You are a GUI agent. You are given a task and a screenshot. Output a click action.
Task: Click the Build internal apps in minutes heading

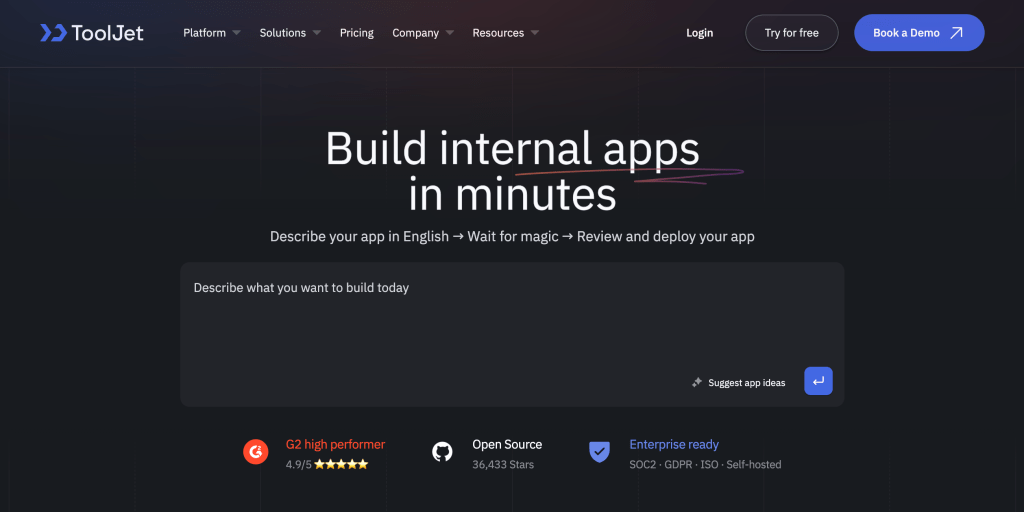click(x=513, y=171)
